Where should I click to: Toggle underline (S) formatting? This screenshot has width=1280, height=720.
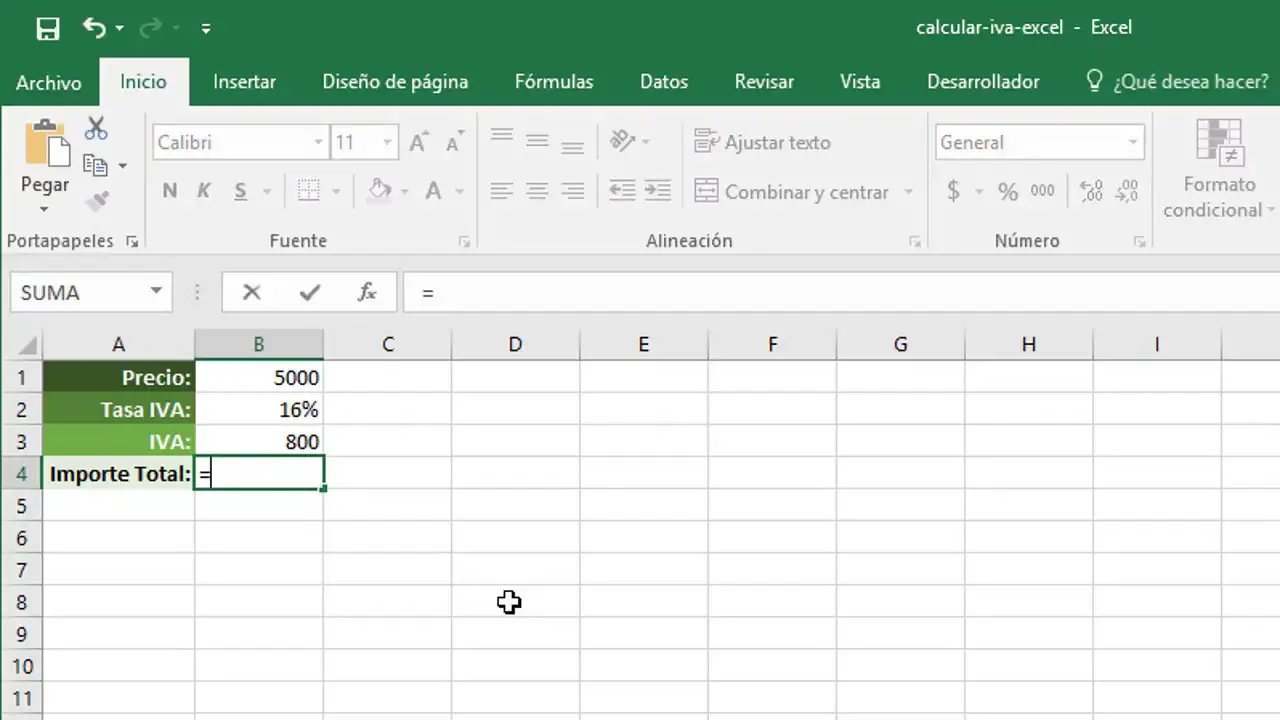(x=240, y=191)
